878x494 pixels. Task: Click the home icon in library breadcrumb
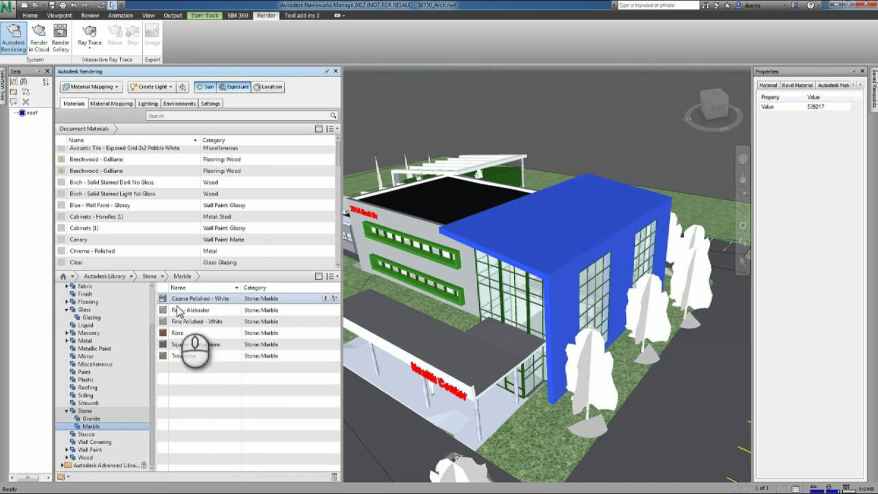click(64, 276)
